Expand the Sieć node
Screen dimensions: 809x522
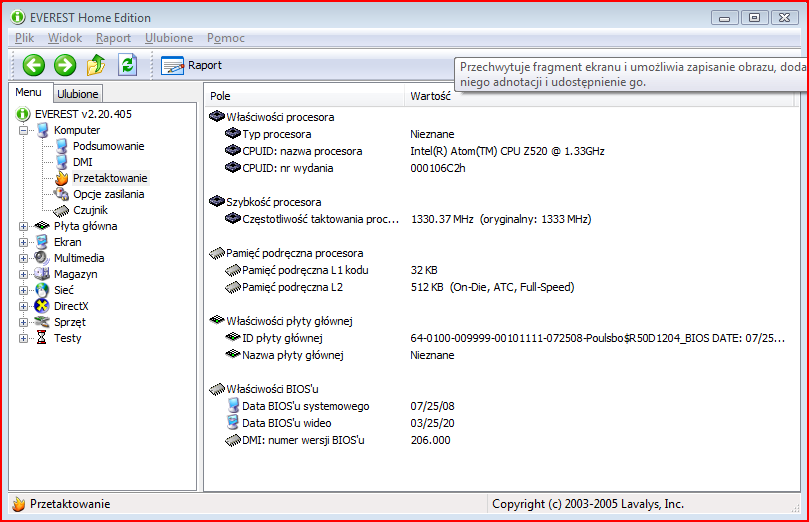pyautogui.click(x=23, y=290)
